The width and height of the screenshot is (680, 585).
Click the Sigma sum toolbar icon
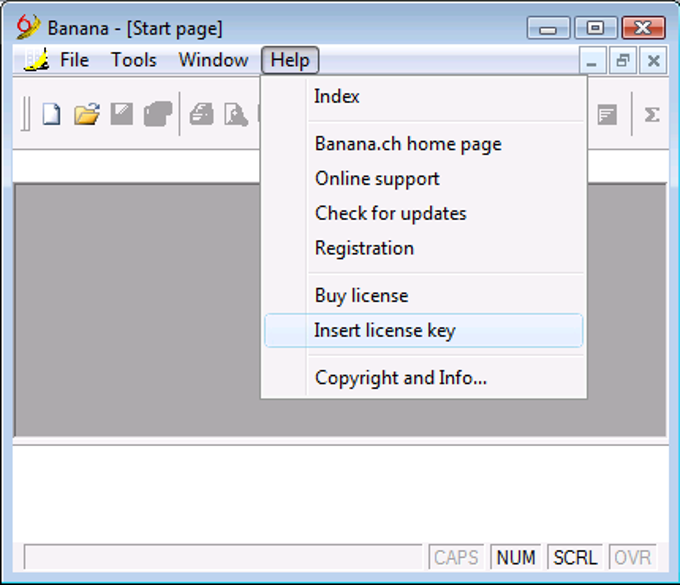point(652,114)
